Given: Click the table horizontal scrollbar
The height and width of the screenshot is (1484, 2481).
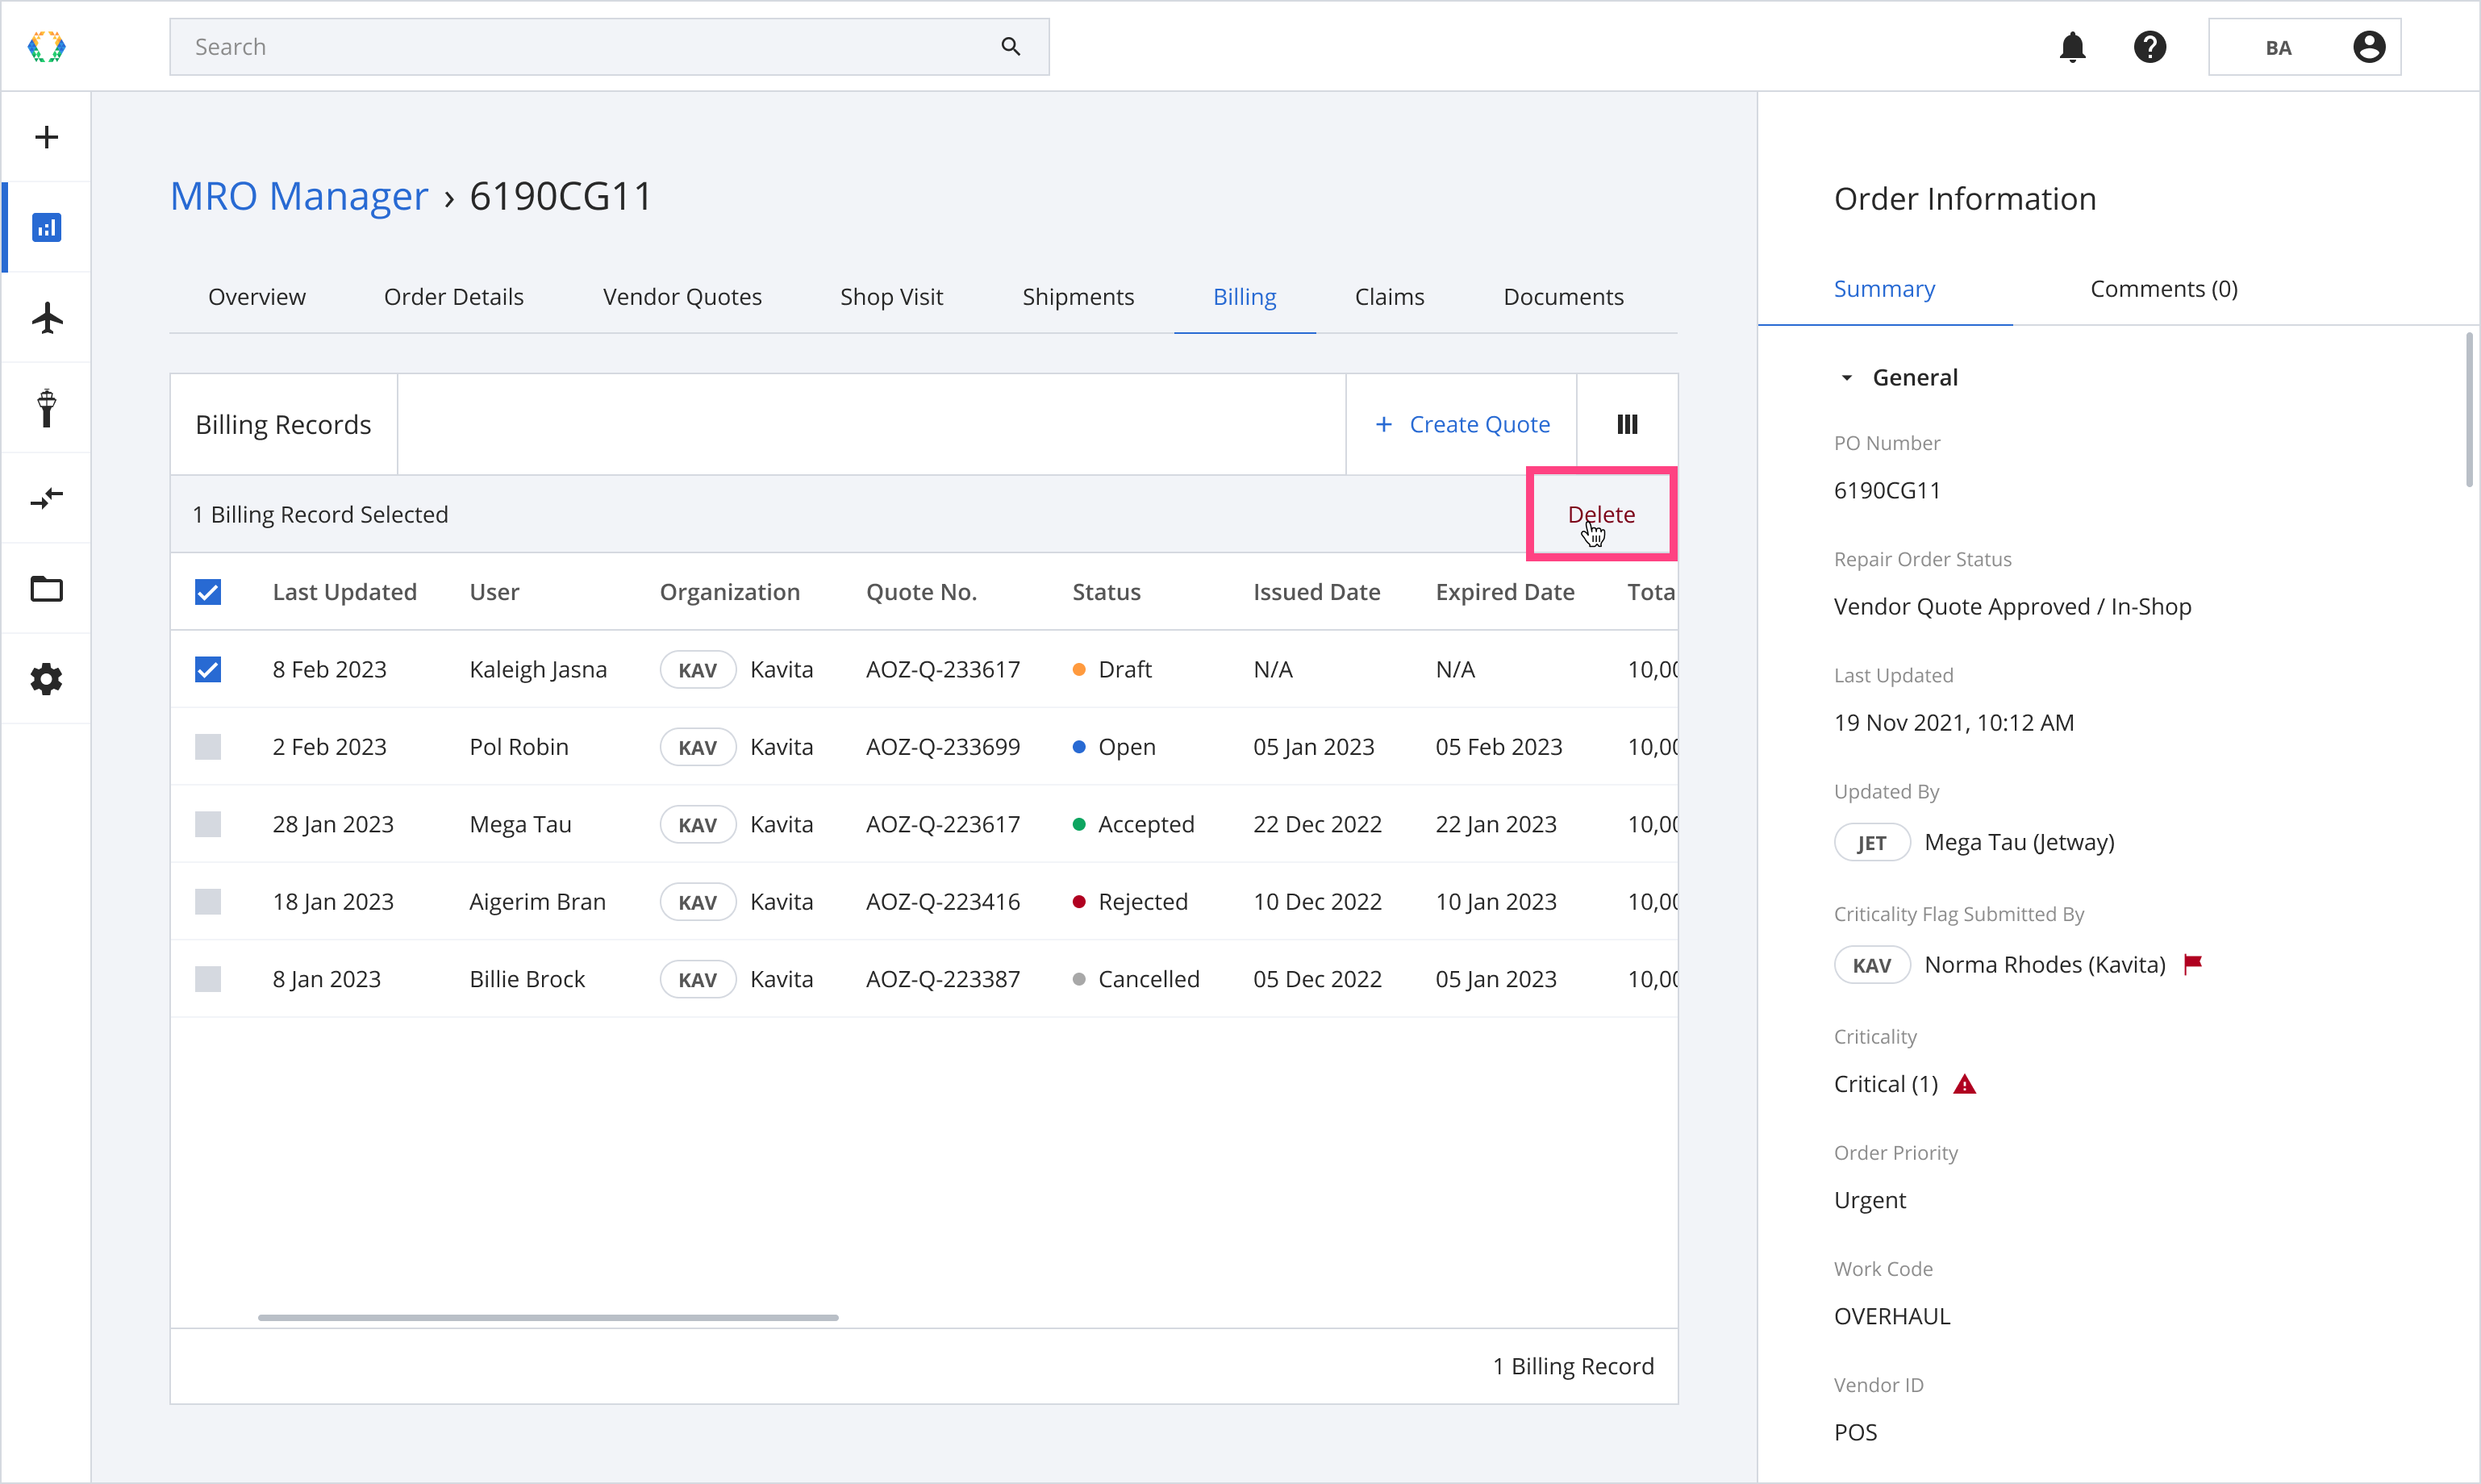Looking at the screenshot, I should click(x=548, y=1318).
